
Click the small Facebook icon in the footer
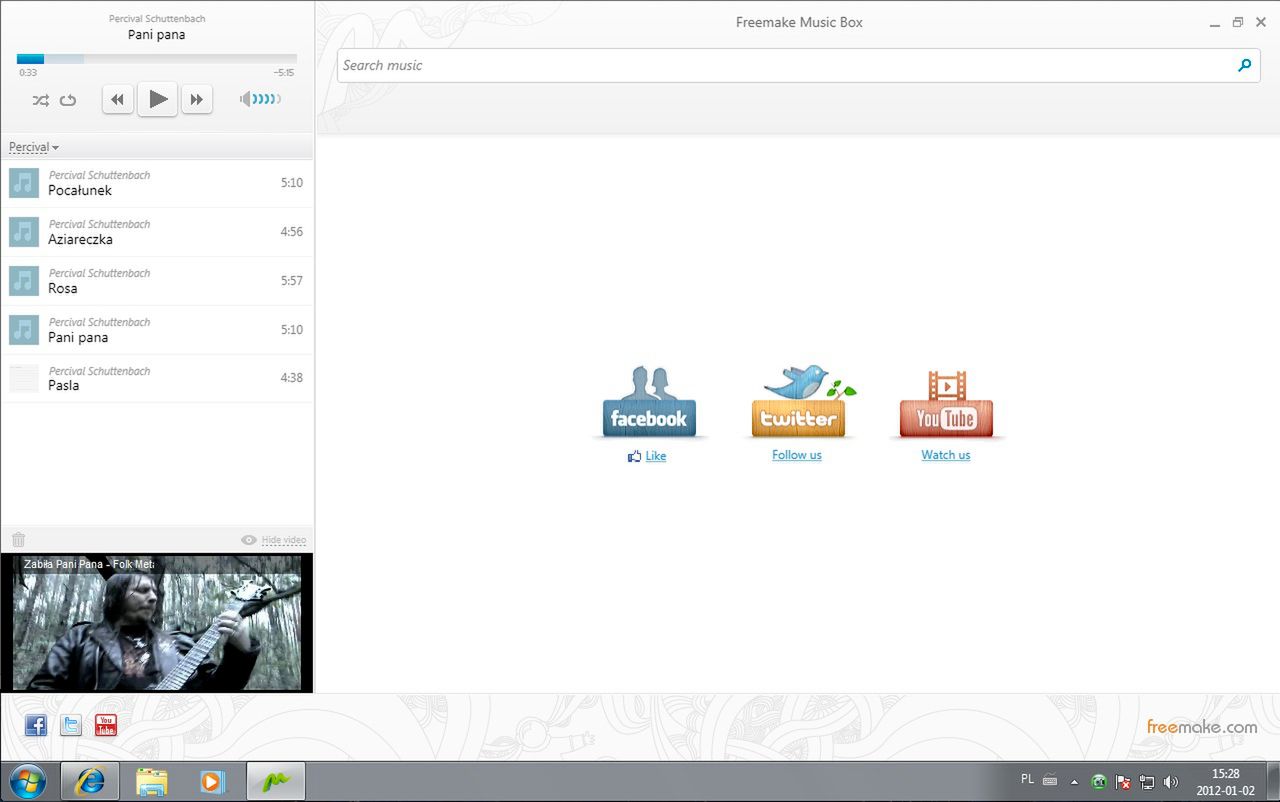coord(36,725)
